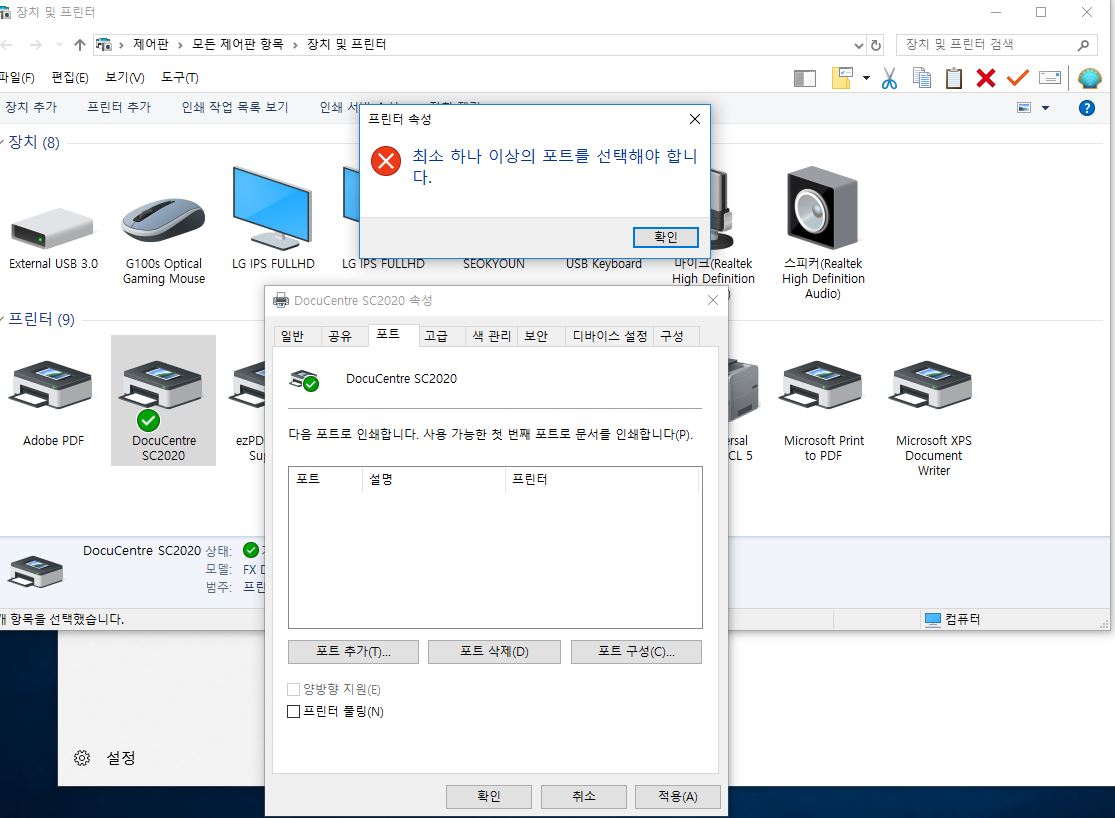Open the views dropdown arrow above the device list
Screen dimensions: 1115x818
click(1045, 108)
